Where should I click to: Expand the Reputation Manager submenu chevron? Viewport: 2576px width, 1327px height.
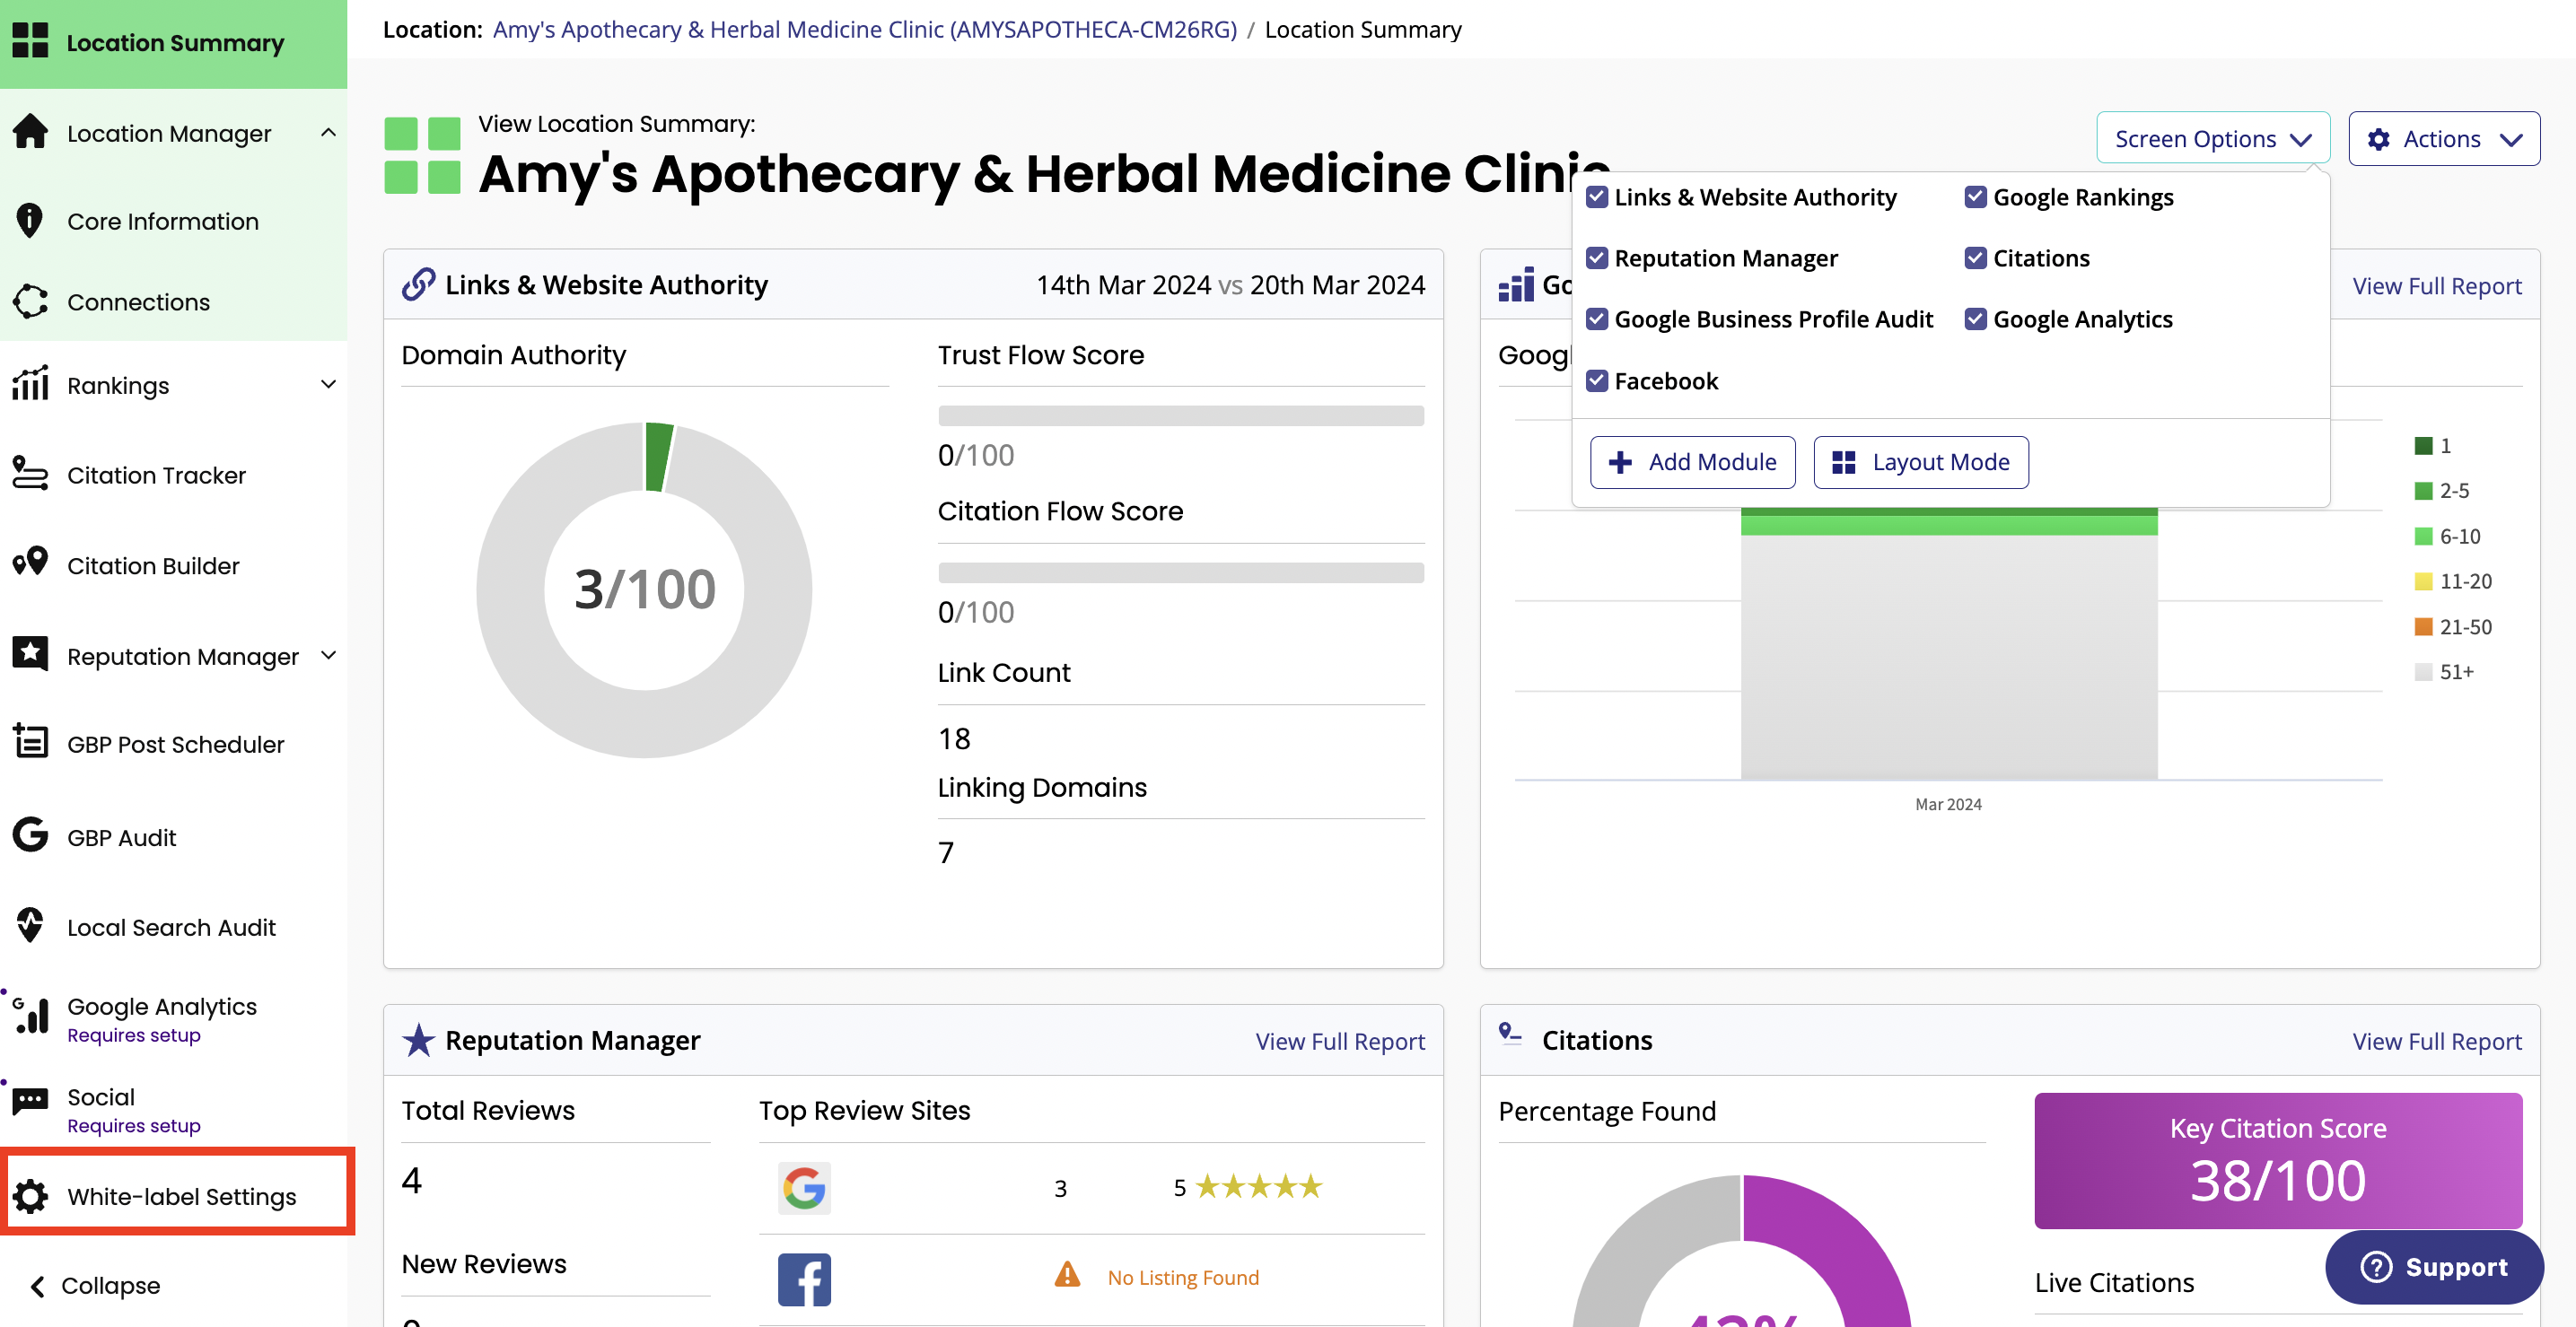click(x=328, y=655)
